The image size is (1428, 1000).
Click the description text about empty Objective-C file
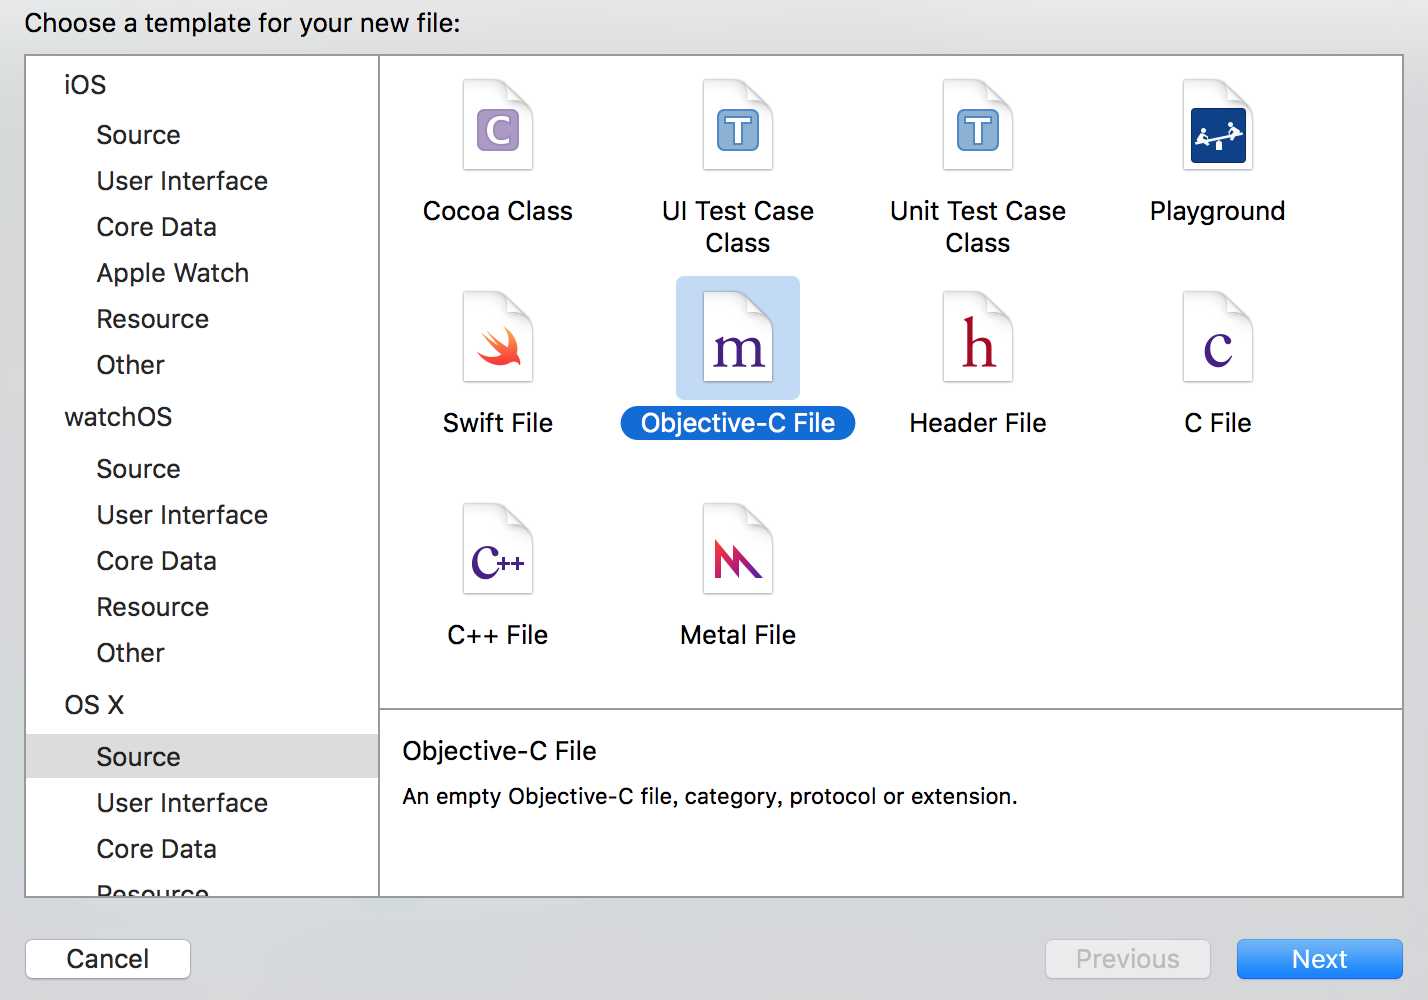tap(710, 797)
